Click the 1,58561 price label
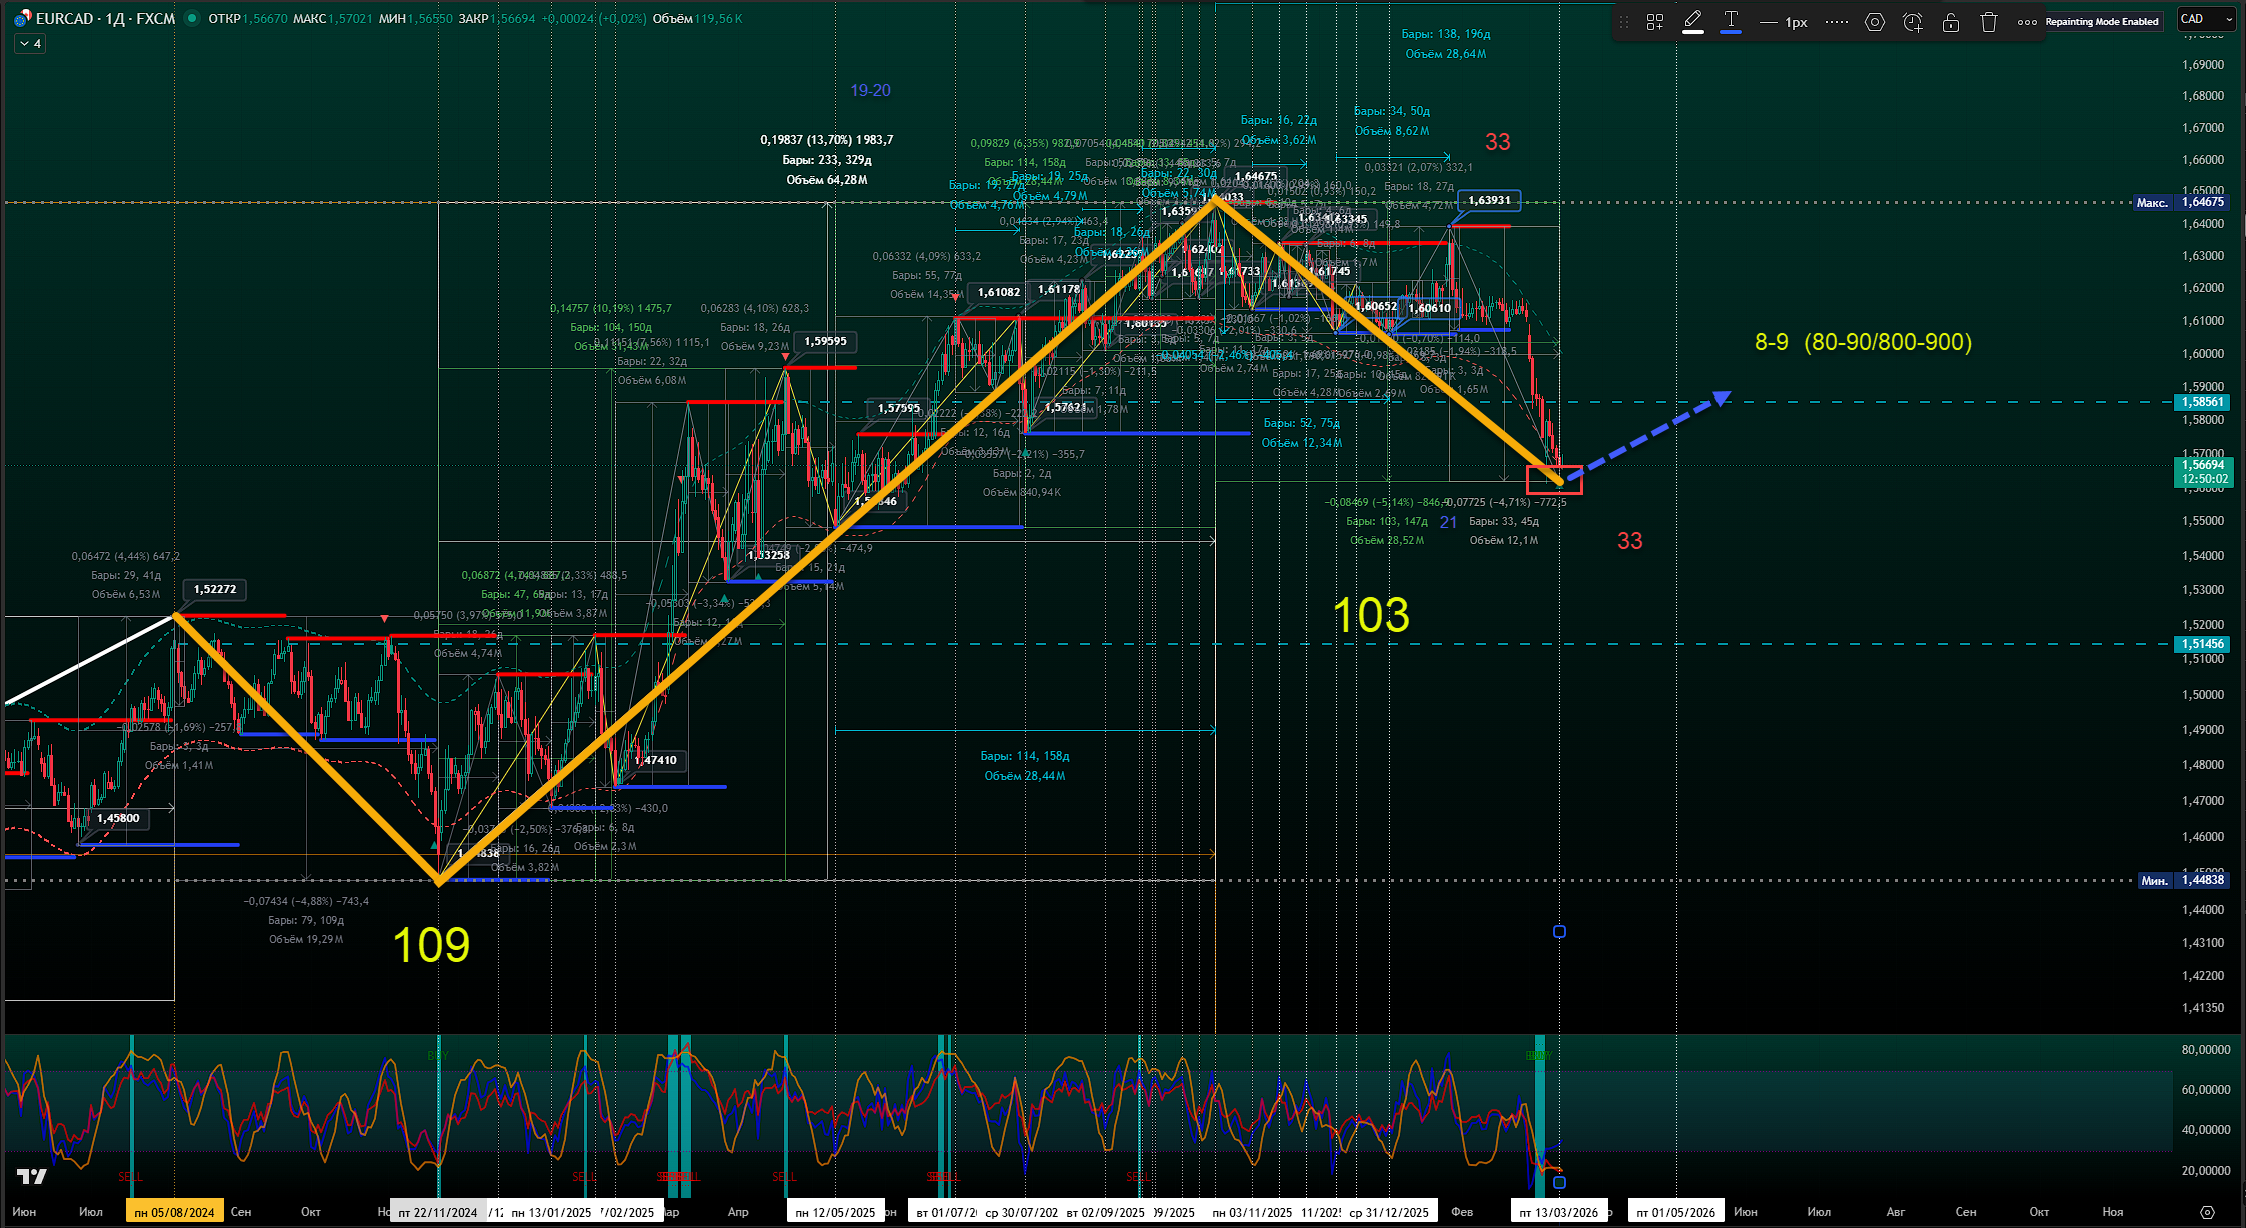Viewport: 2246px width, 1228px height. 2203,402
